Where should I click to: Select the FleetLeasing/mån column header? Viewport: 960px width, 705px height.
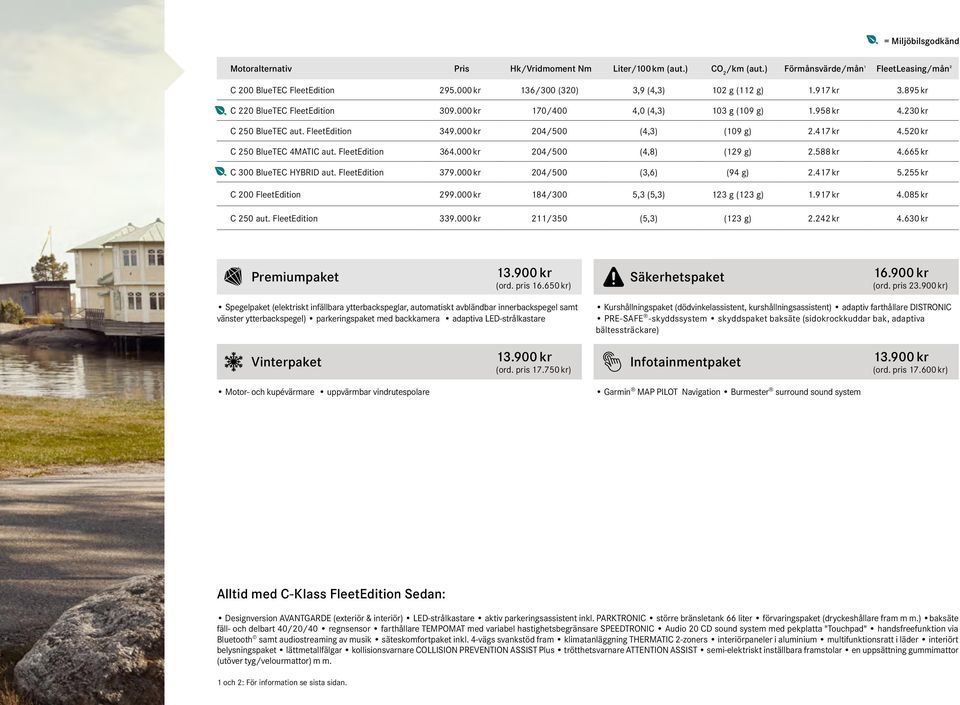coord(914,69)
